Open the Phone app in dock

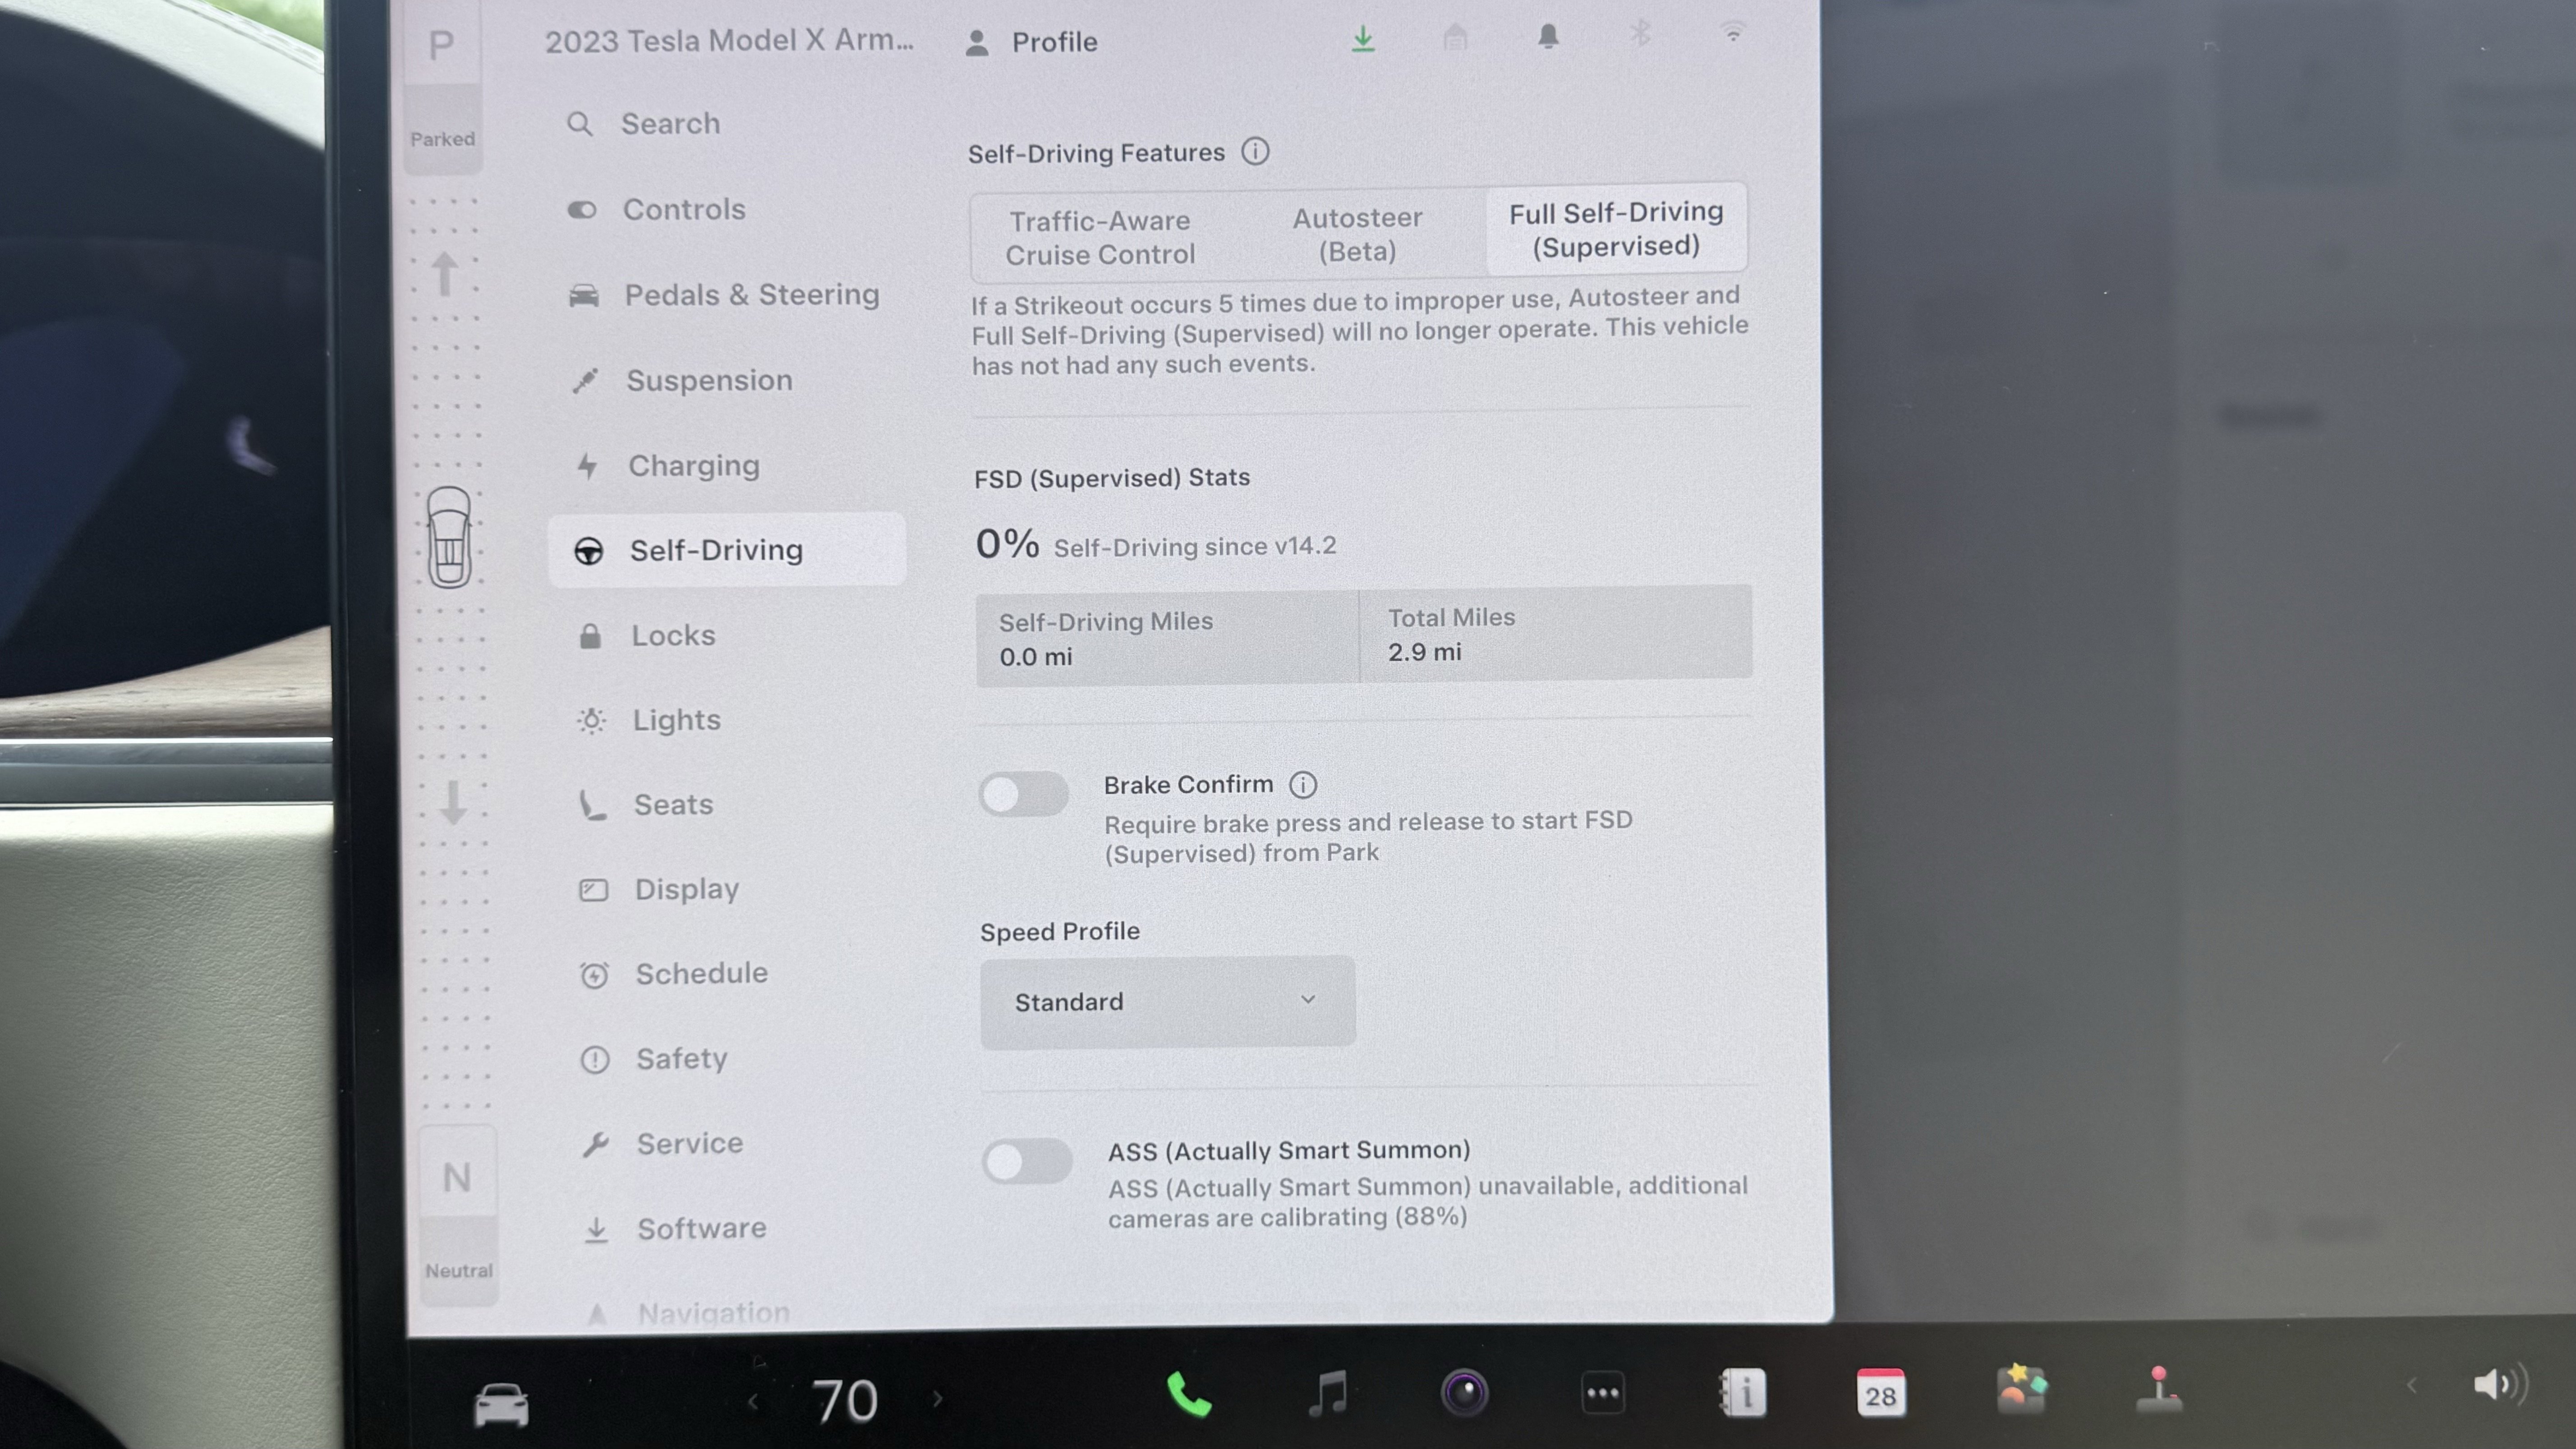pyautogui.click(x=1189, y=1394)
